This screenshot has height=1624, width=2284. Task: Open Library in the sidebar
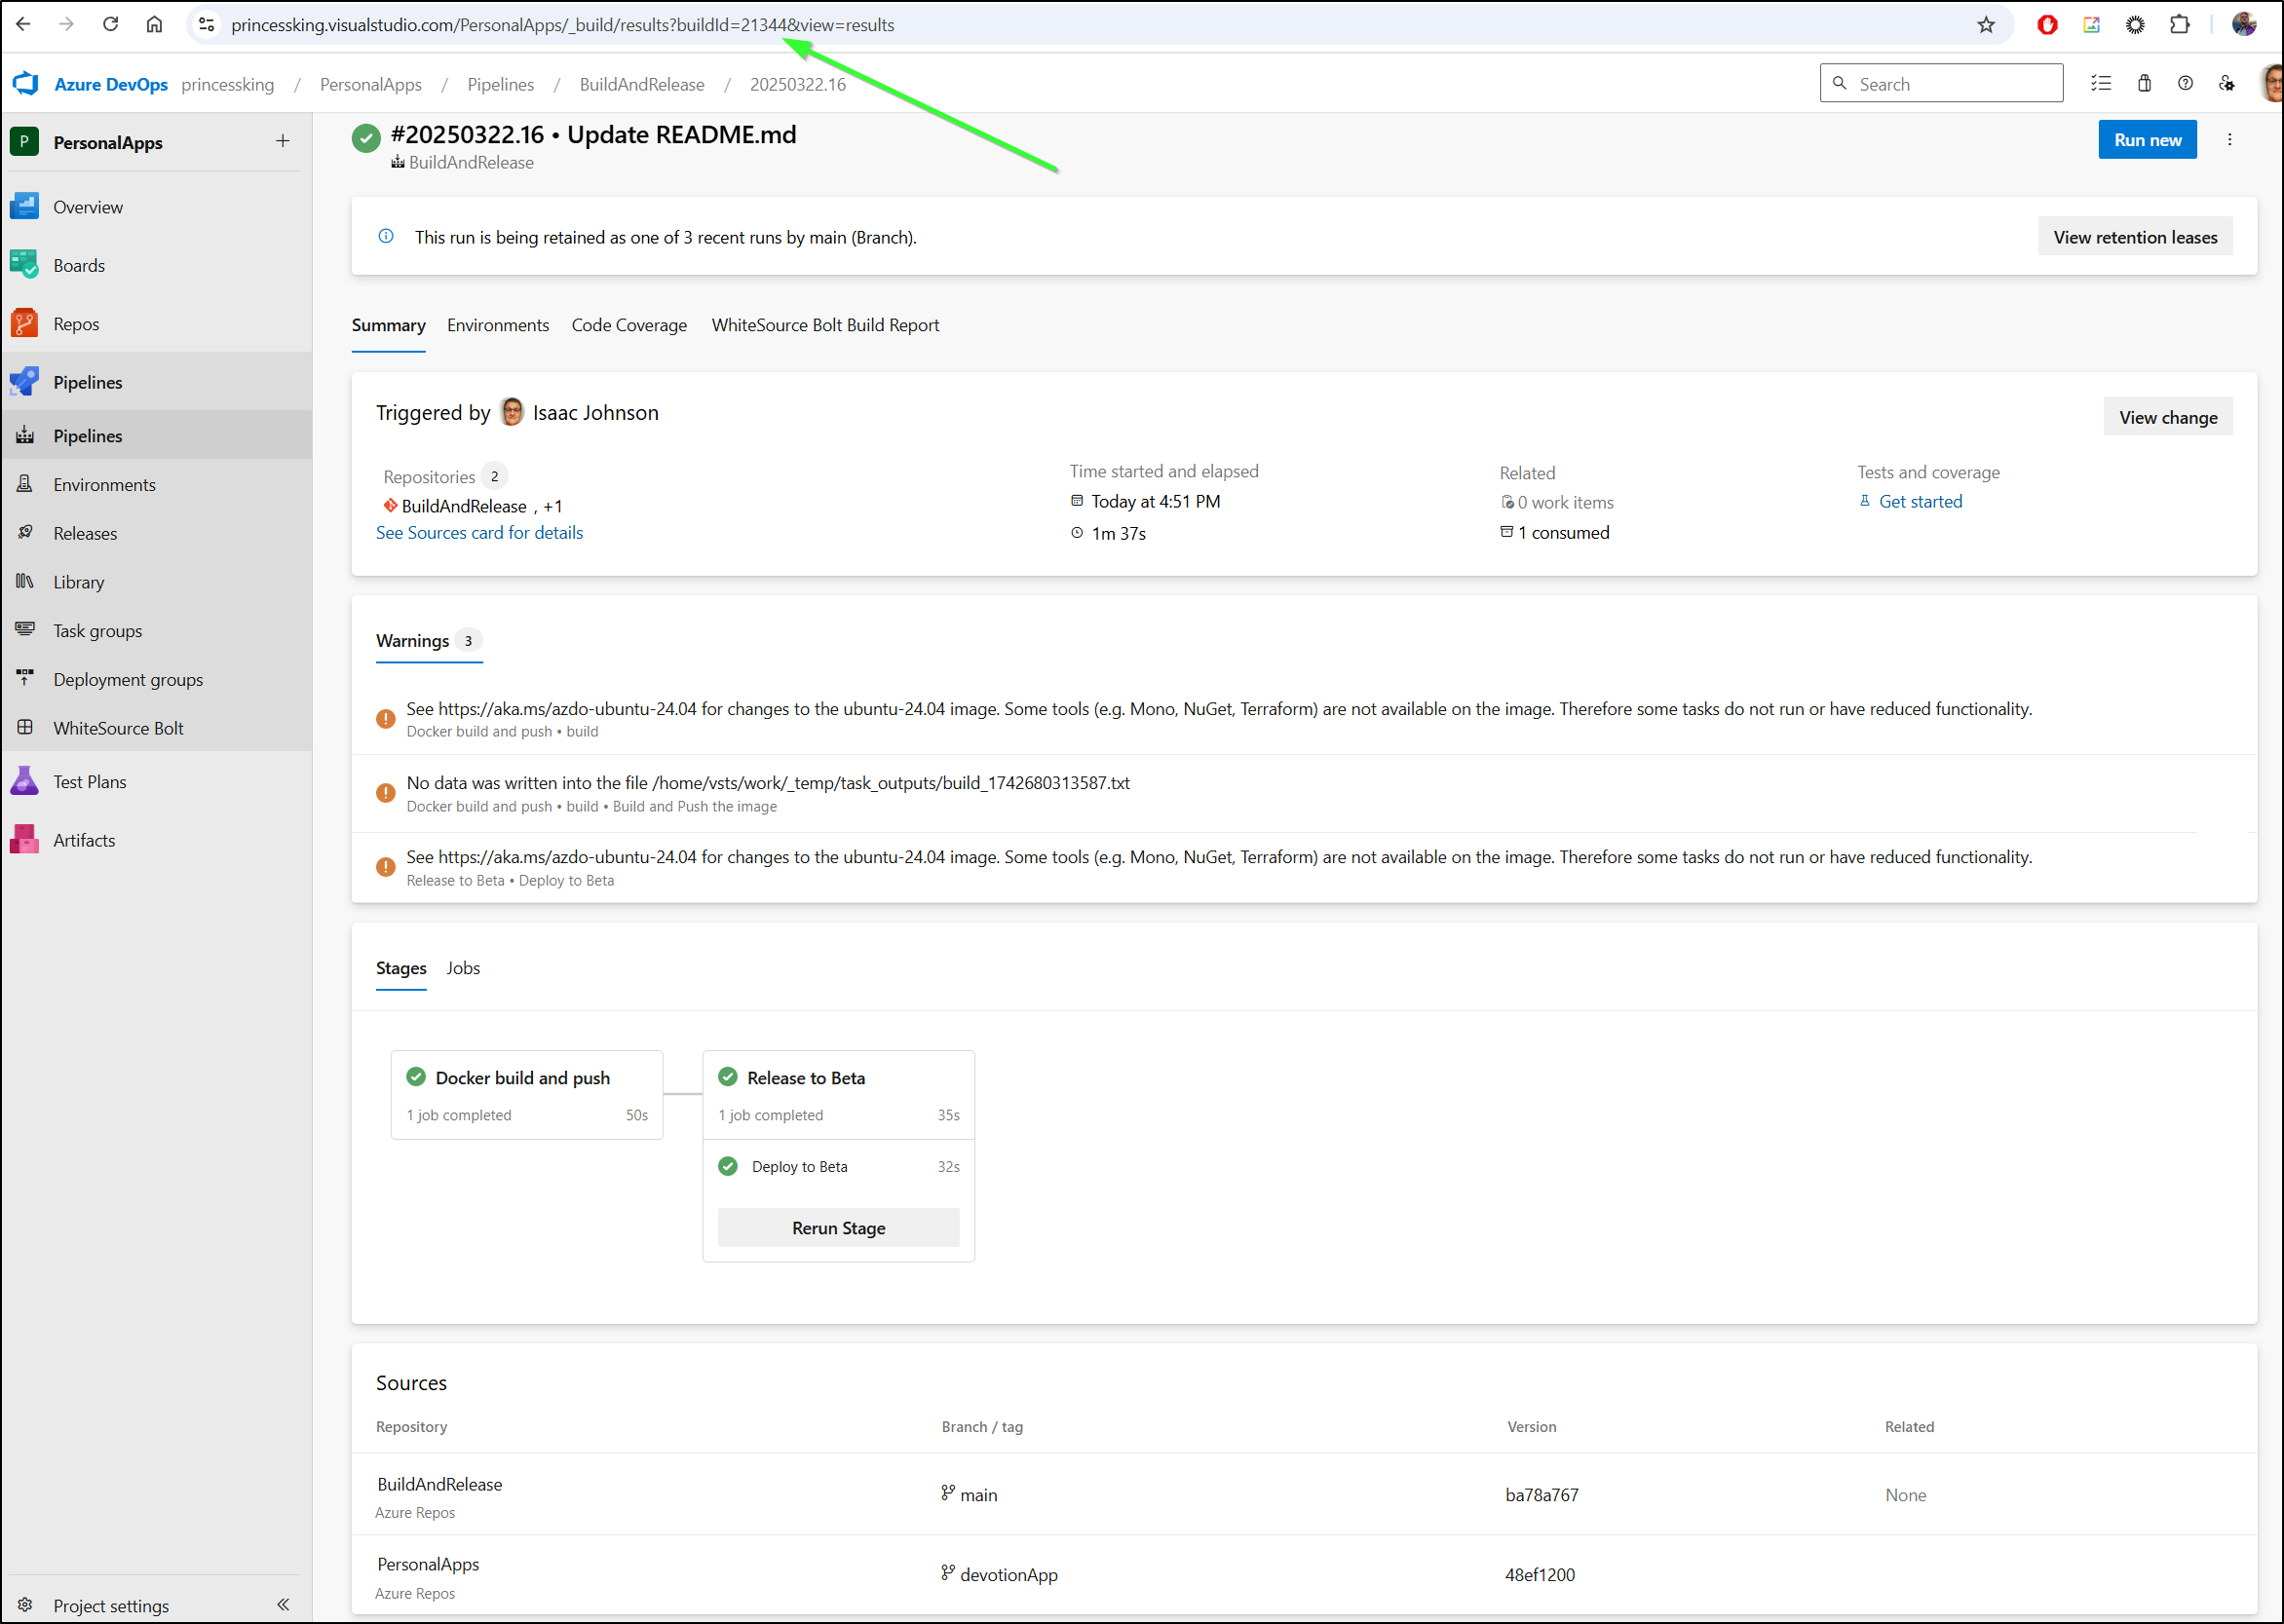[156, 582]
